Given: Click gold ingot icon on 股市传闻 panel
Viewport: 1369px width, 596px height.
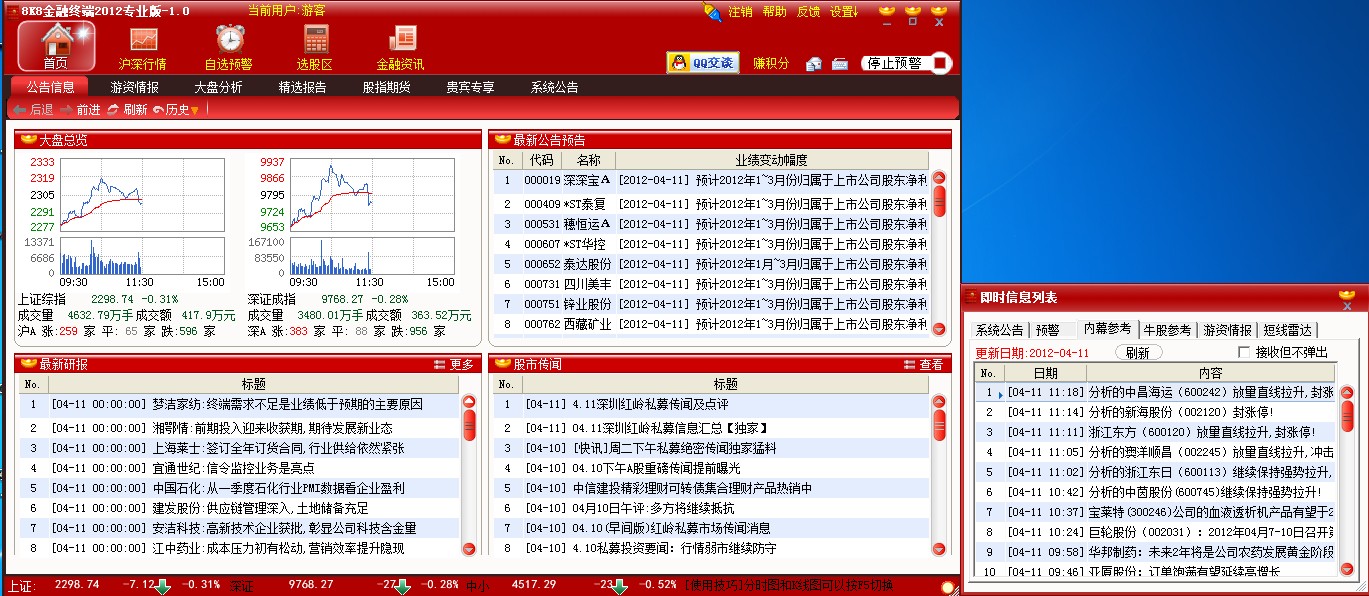Looking at the screenshot, I should click(502, 364).
